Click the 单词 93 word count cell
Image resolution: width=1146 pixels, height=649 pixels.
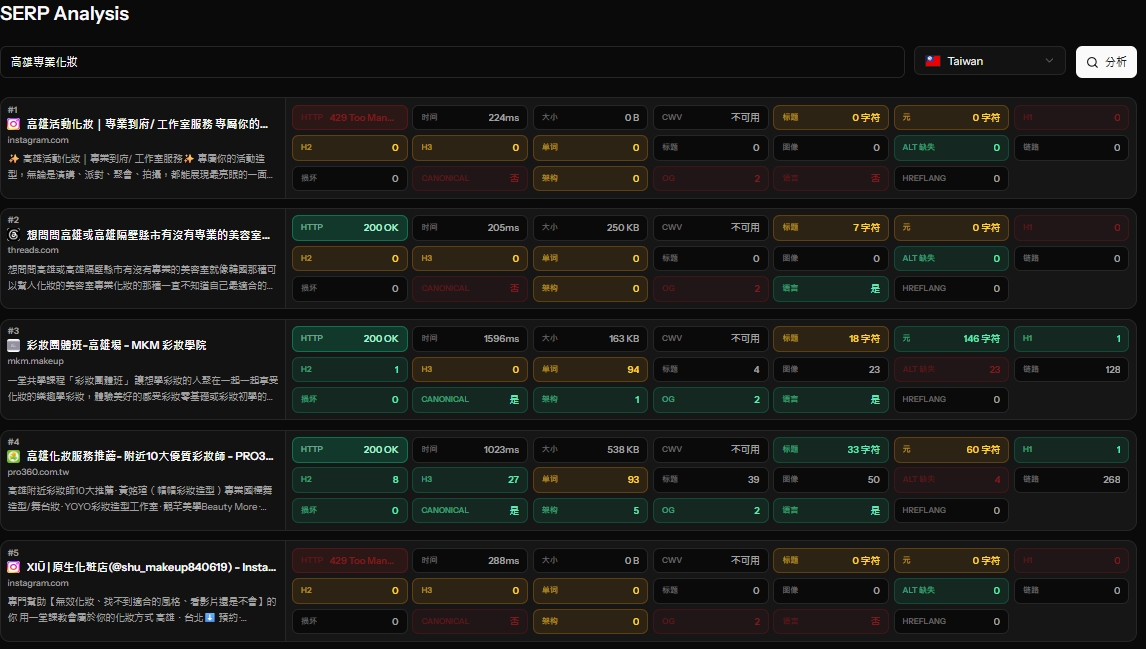tap(590, 479)
